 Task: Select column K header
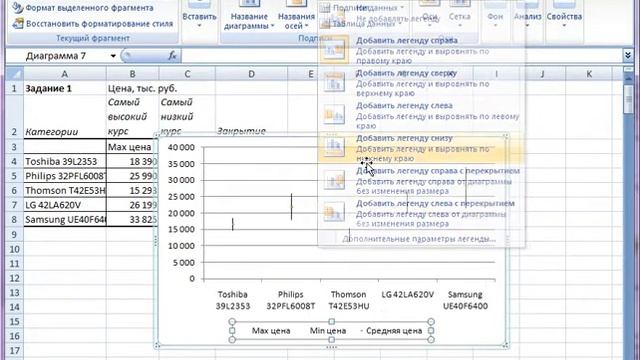589,74
